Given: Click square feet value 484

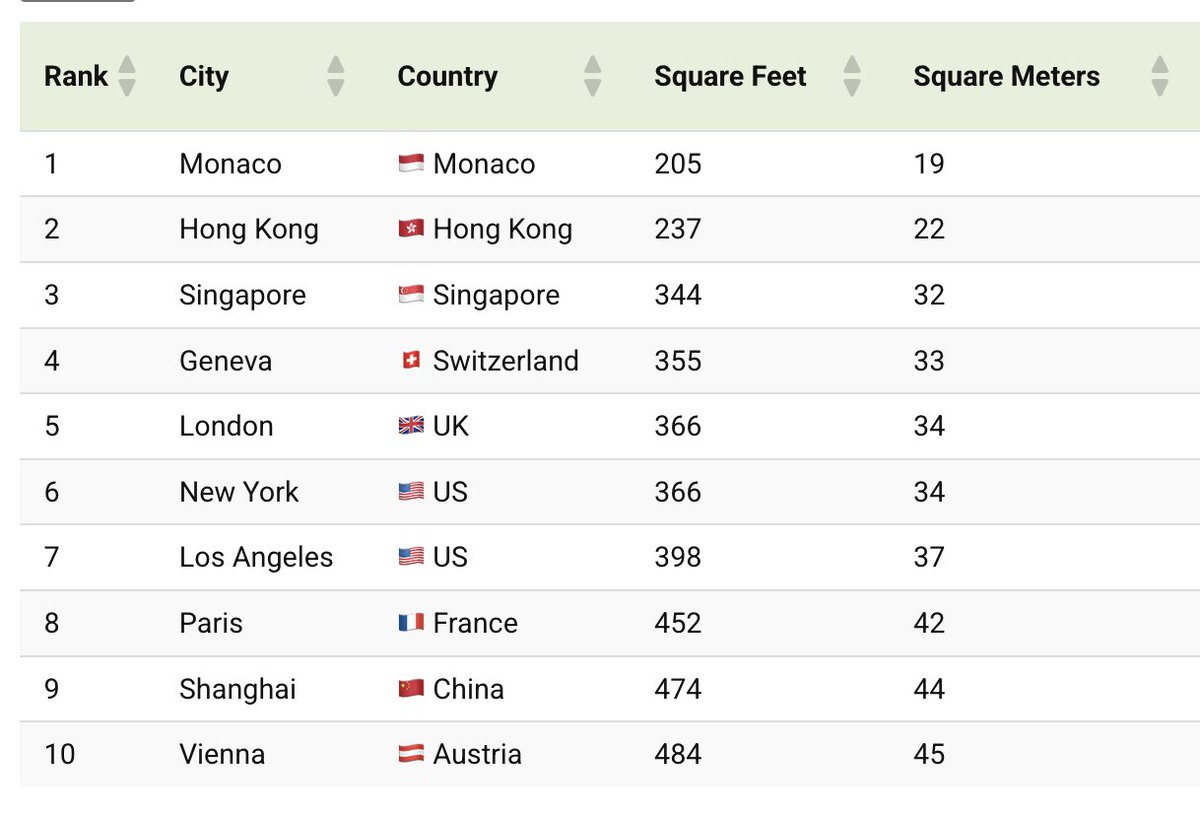Looking at the screenshot, I should [x=678, y=754].
